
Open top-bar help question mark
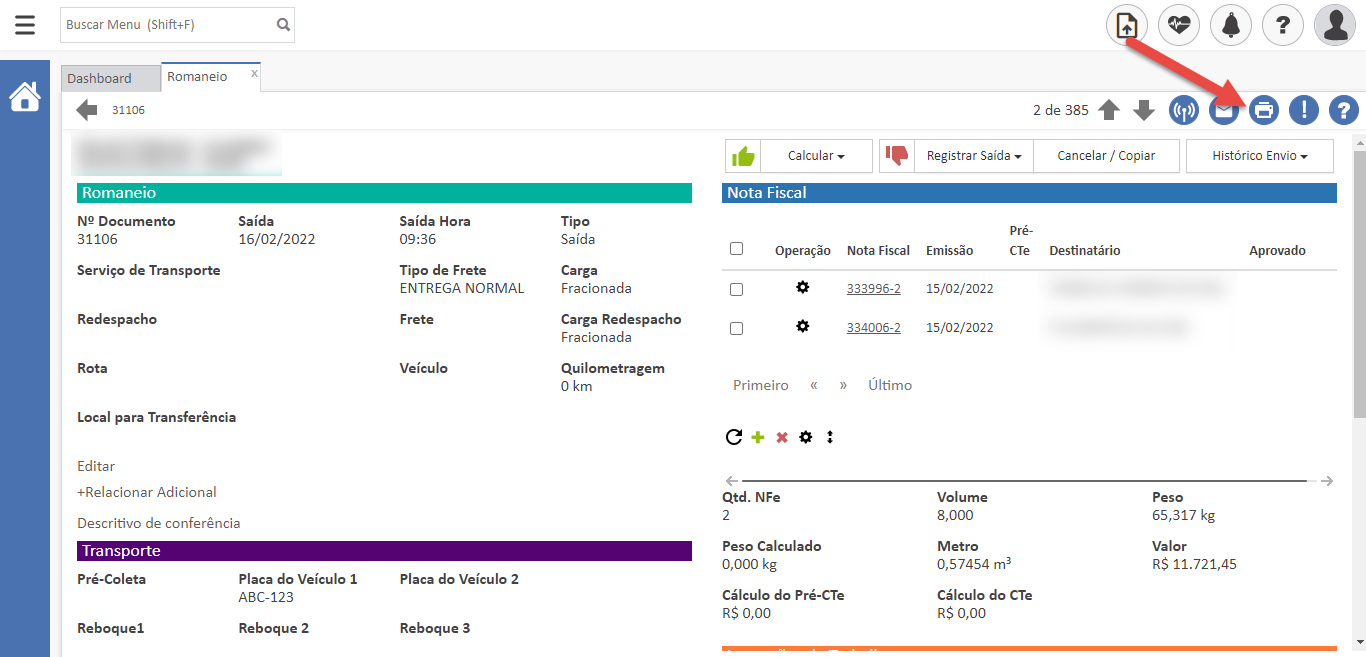pyautogui.click(x=1283, y=25)
